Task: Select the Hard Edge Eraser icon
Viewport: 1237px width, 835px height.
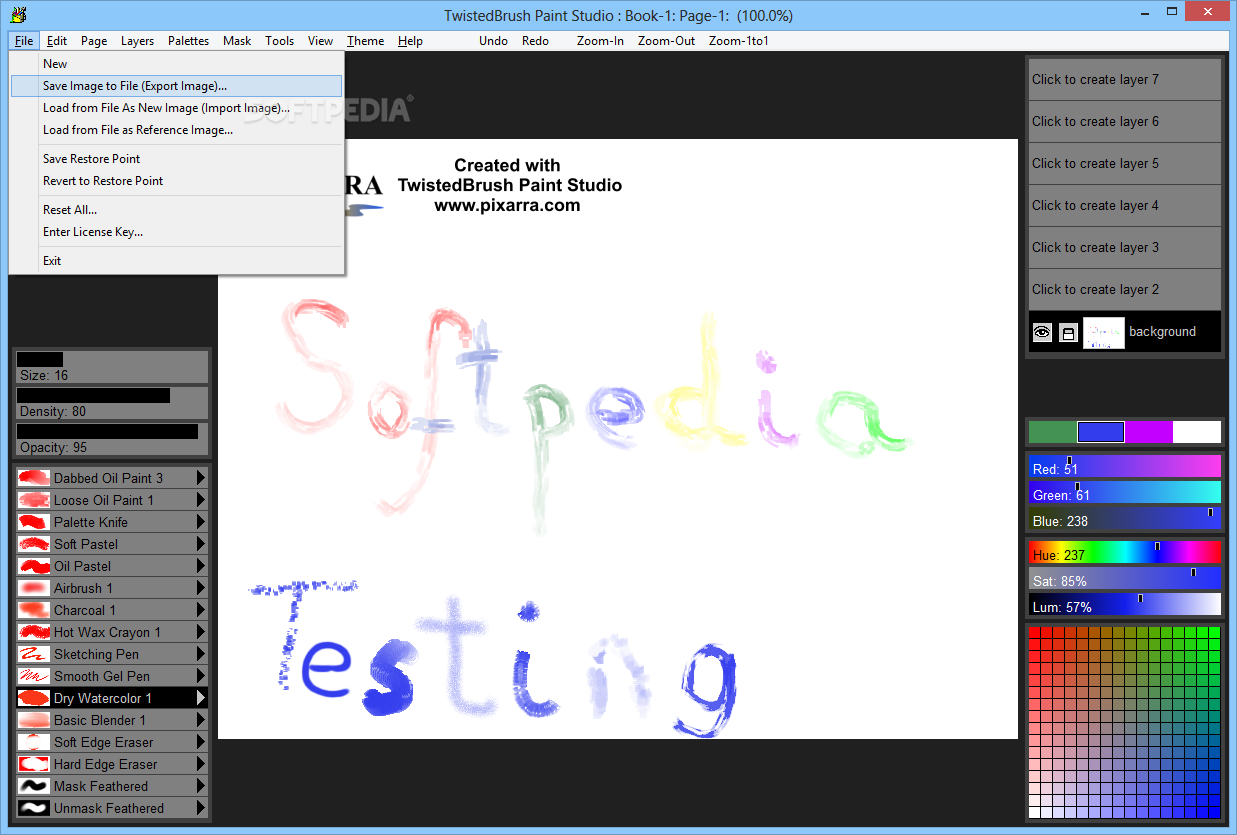Action: coord(34,764)
